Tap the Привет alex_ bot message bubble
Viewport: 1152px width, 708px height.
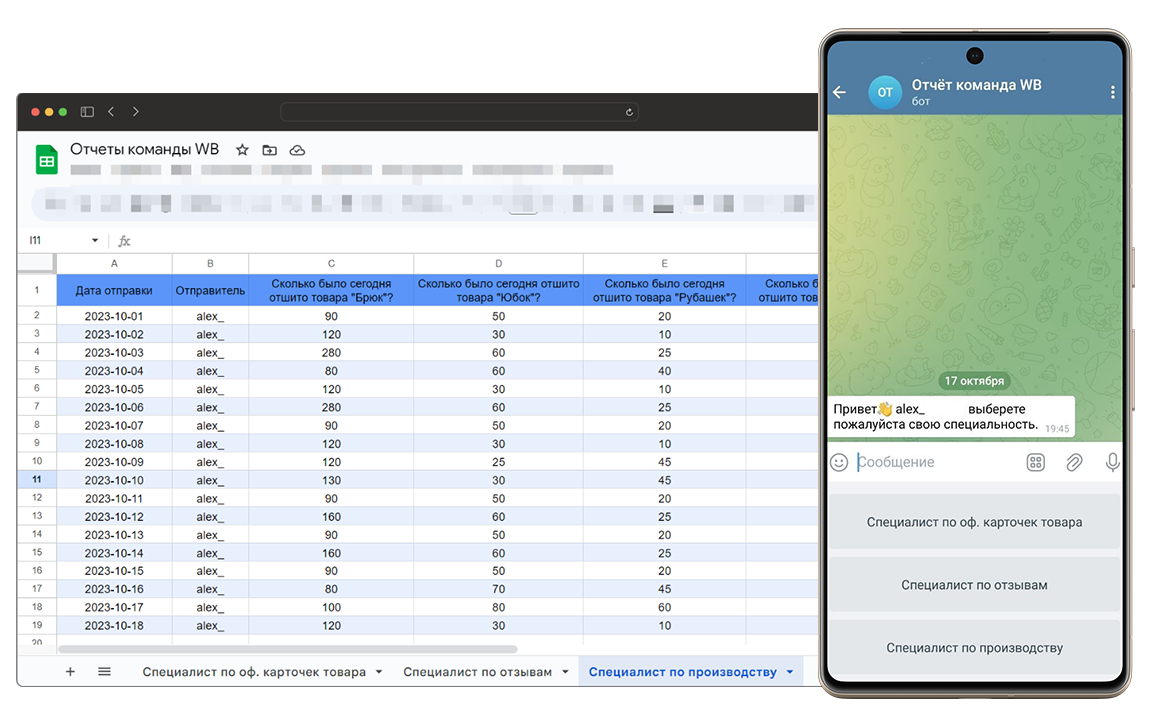pos(952,416)
